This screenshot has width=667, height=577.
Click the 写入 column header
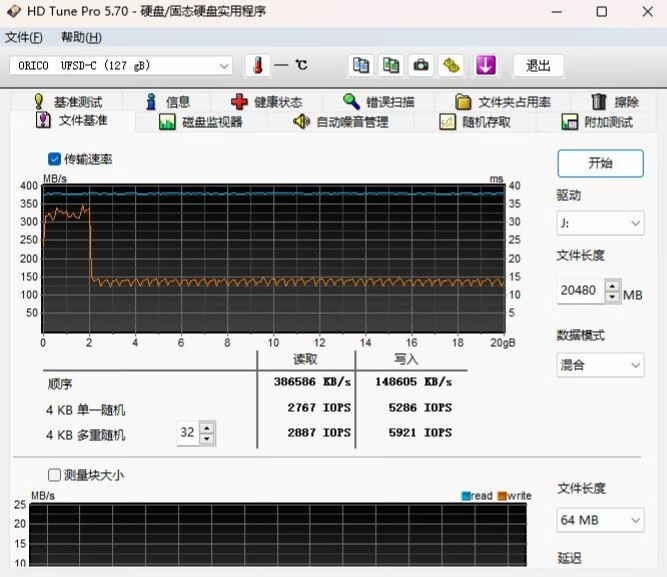coord(406,360)
